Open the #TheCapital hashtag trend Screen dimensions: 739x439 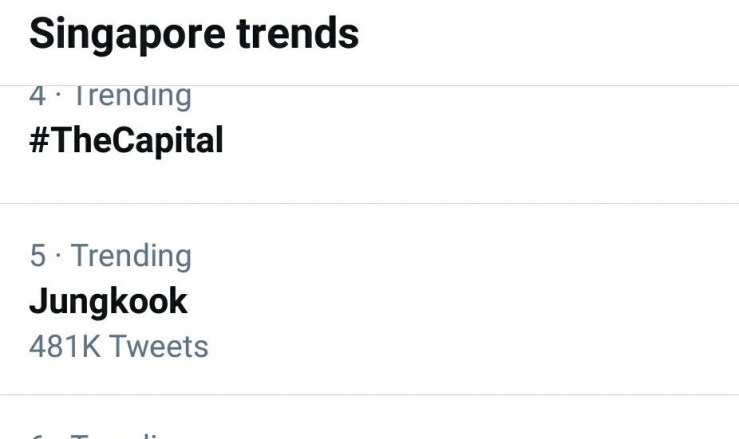(x=126, y=140)
